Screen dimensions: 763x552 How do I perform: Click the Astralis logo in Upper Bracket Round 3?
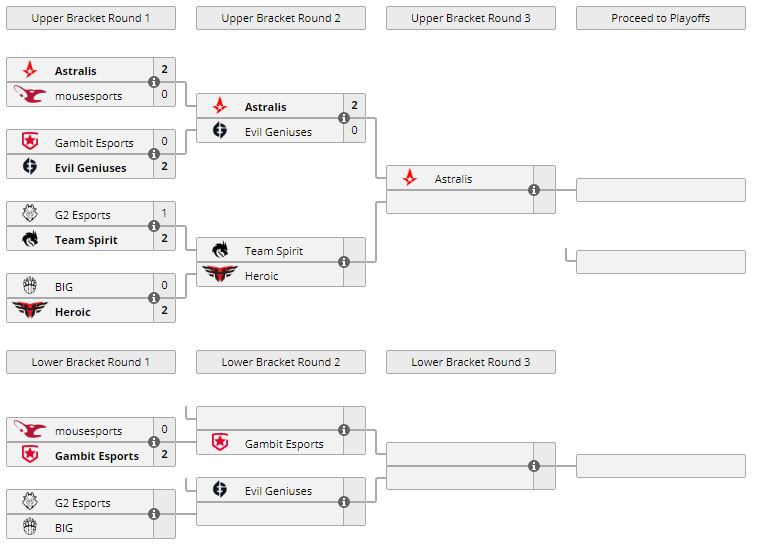[x=410, y=179]
